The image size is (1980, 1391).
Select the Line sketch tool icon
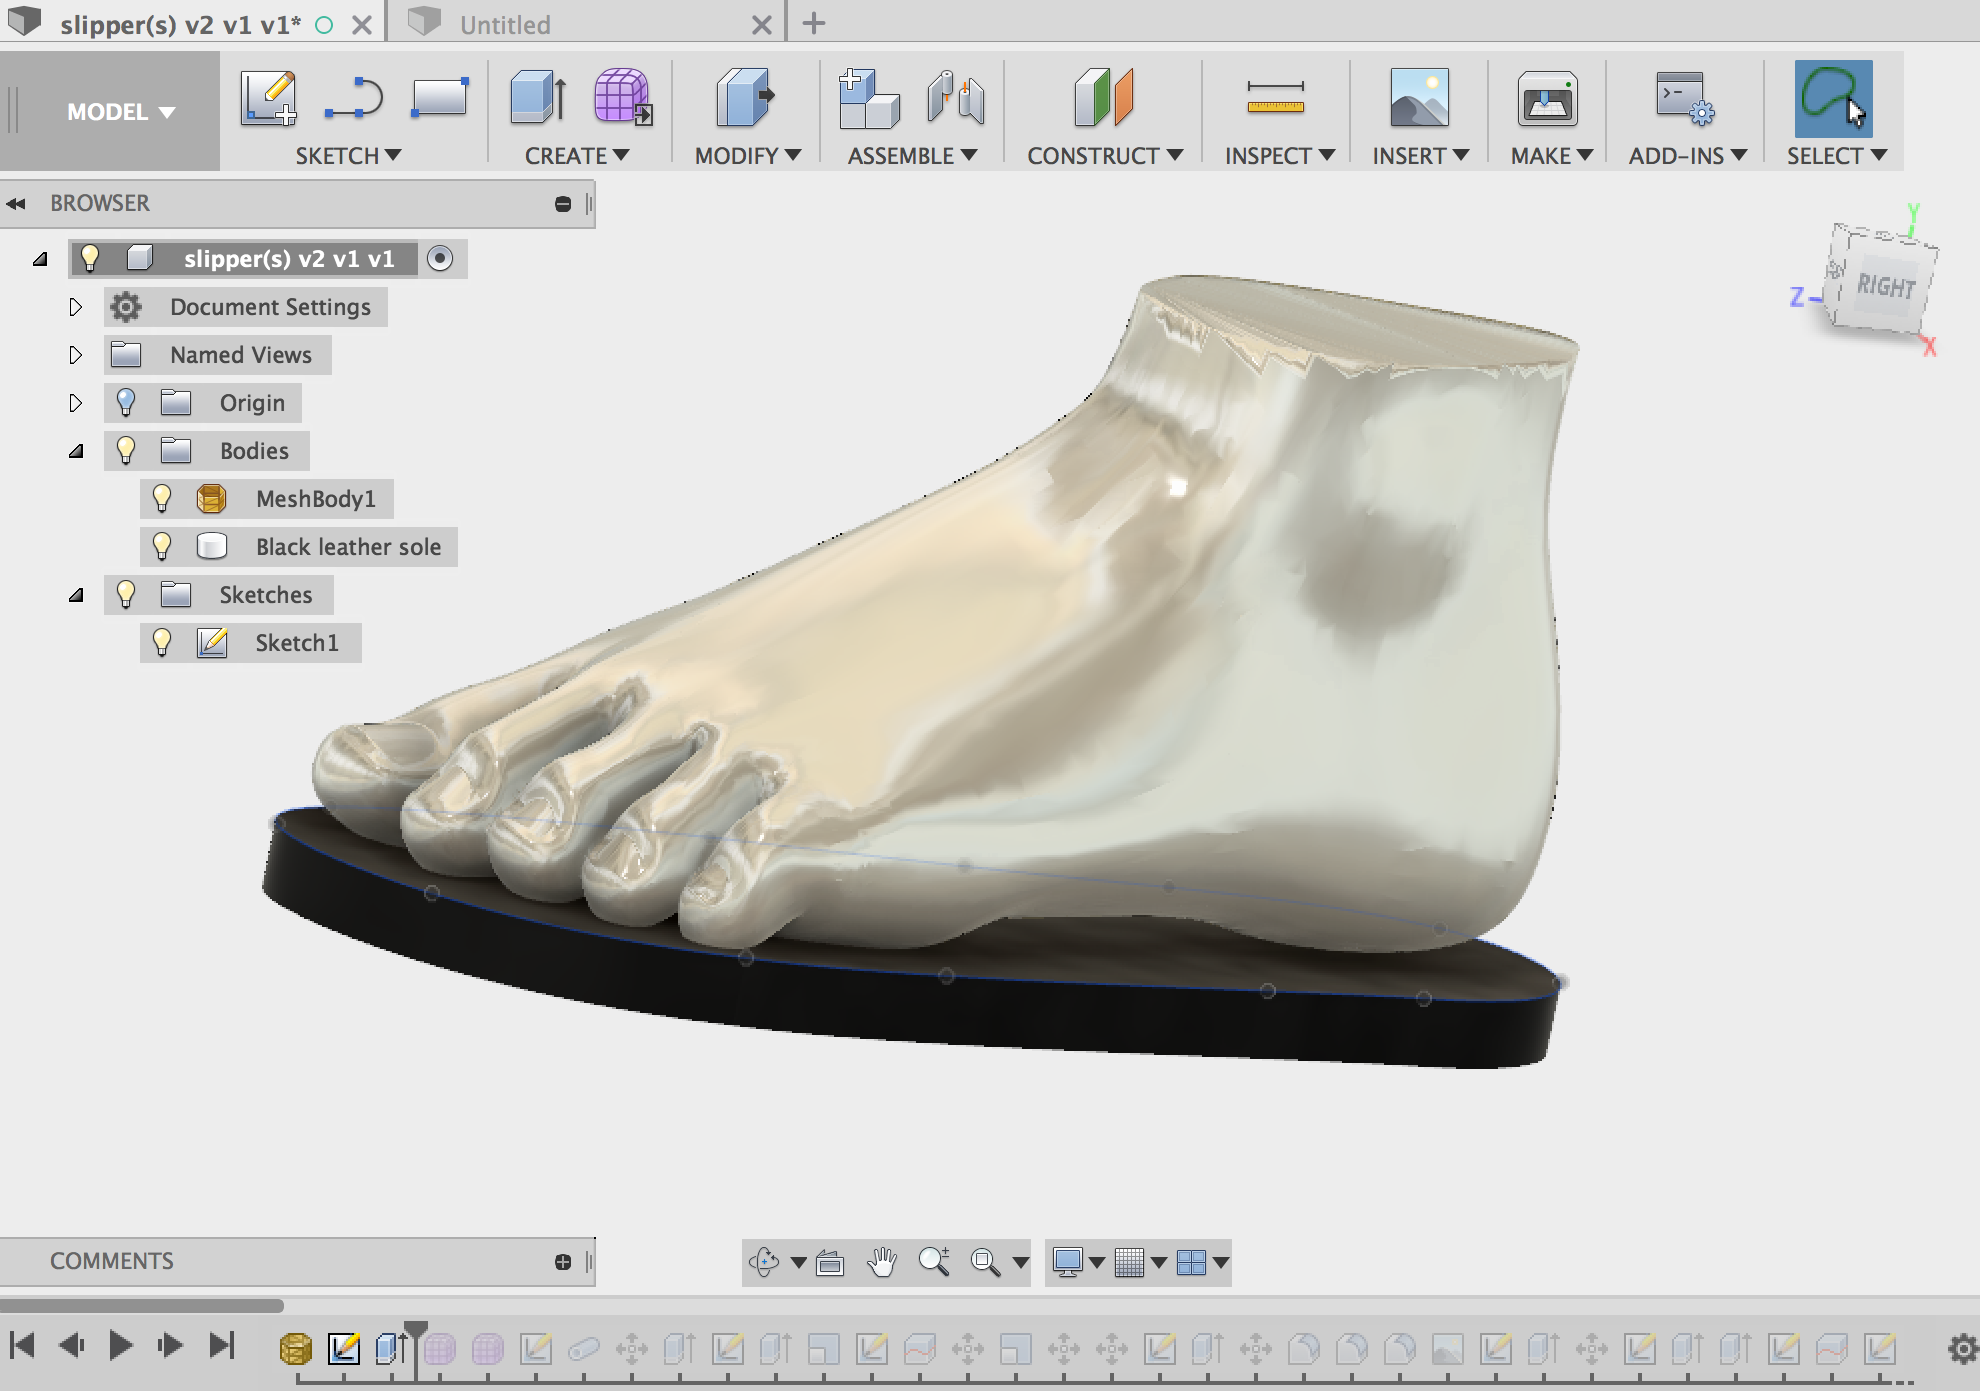click(x=354, y=98)
